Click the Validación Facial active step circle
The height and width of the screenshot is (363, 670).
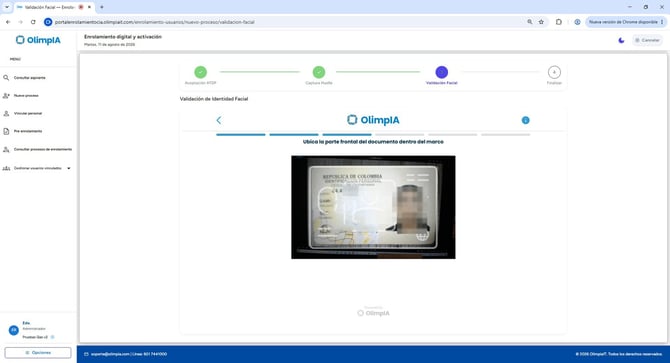pos(441,72)
